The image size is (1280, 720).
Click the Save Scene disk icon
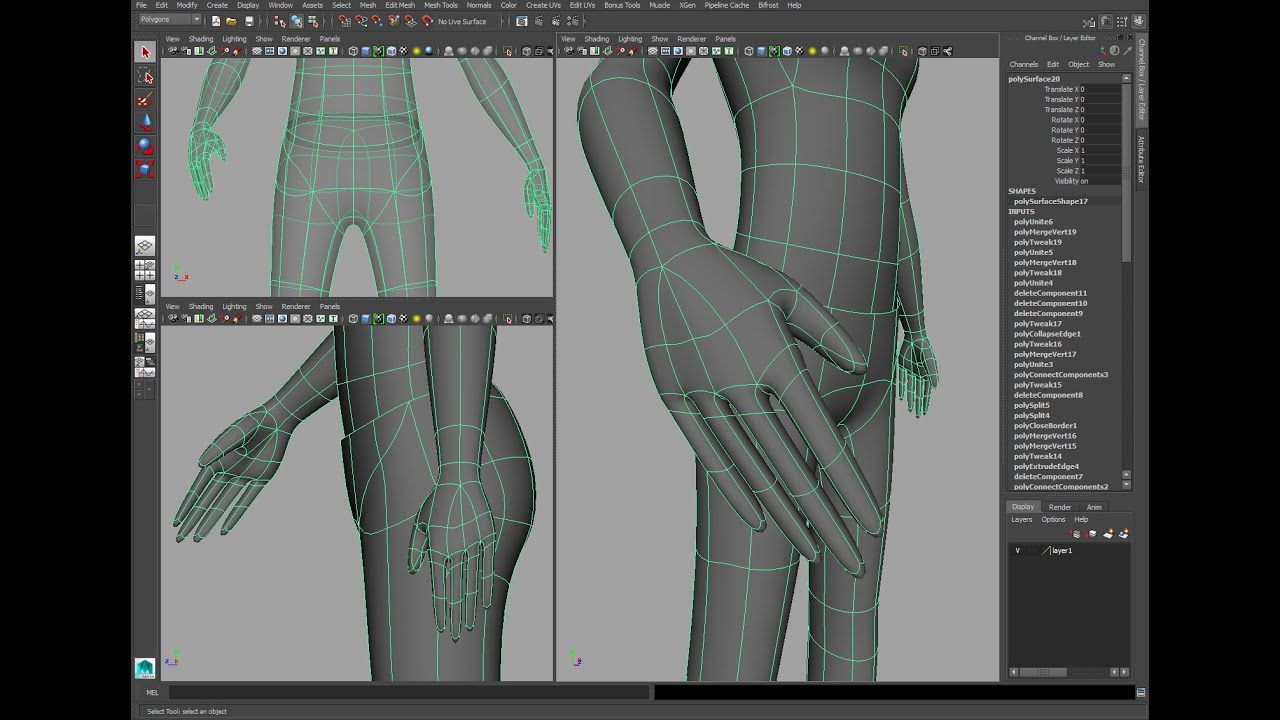[249, 21]
